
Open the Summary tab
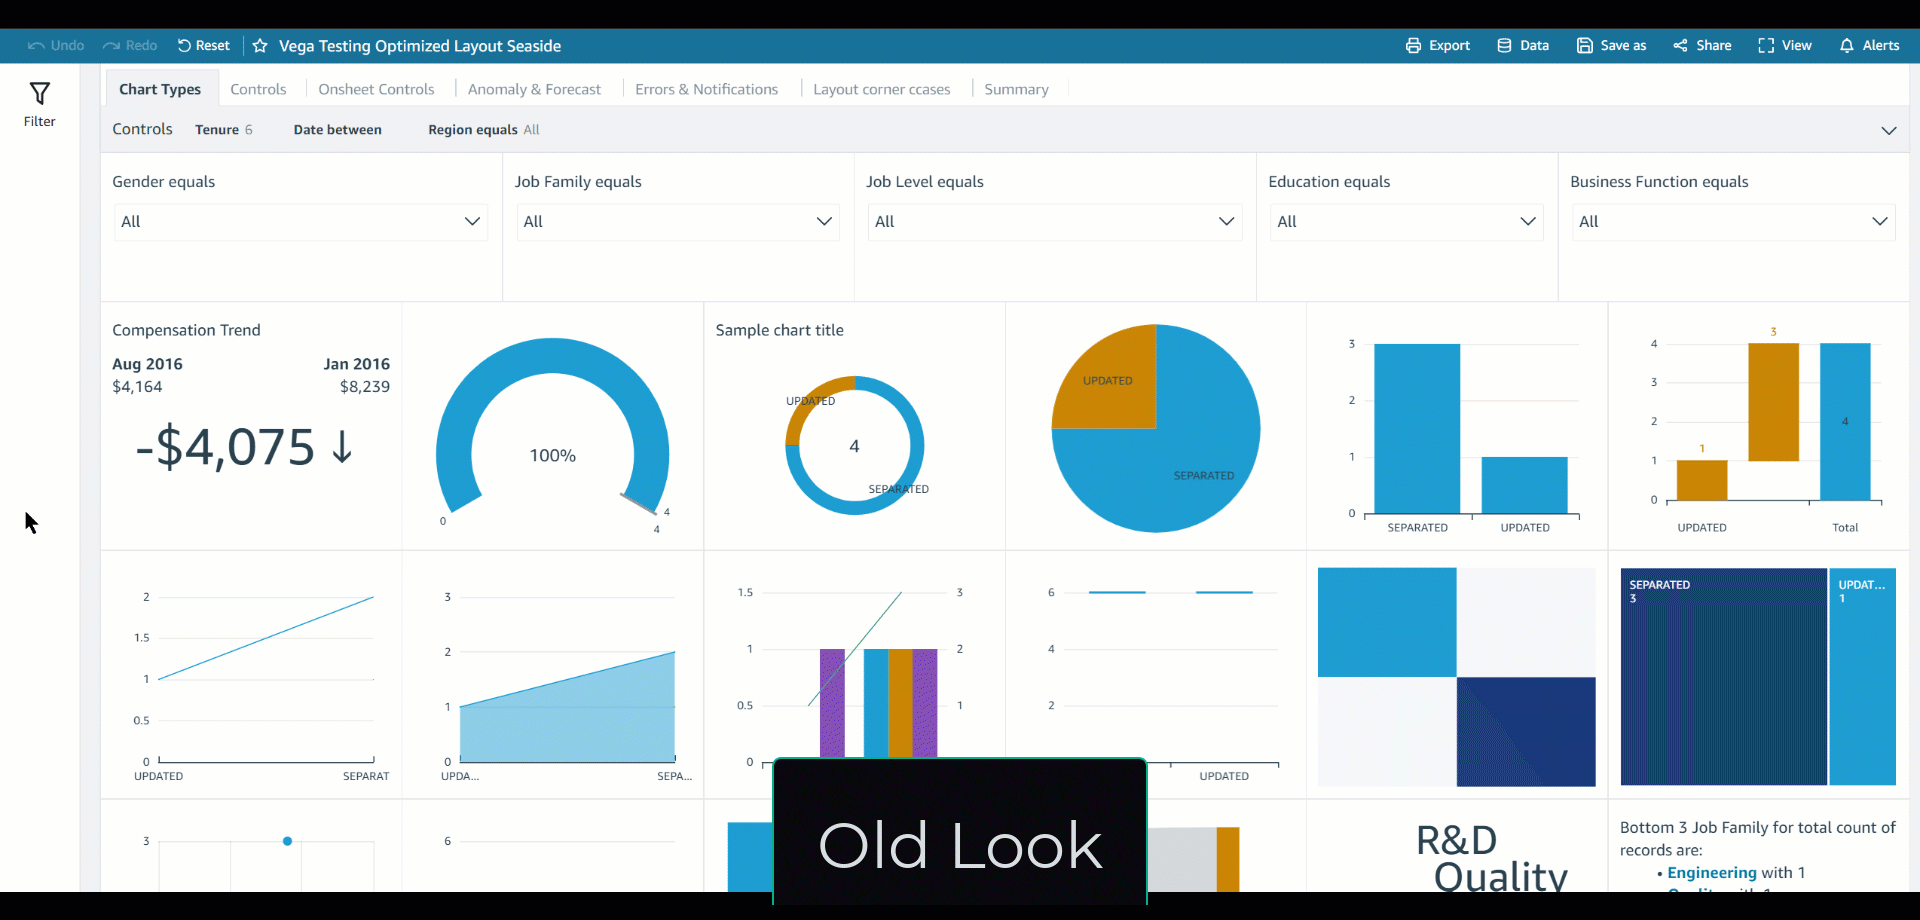click(1016, 89)
